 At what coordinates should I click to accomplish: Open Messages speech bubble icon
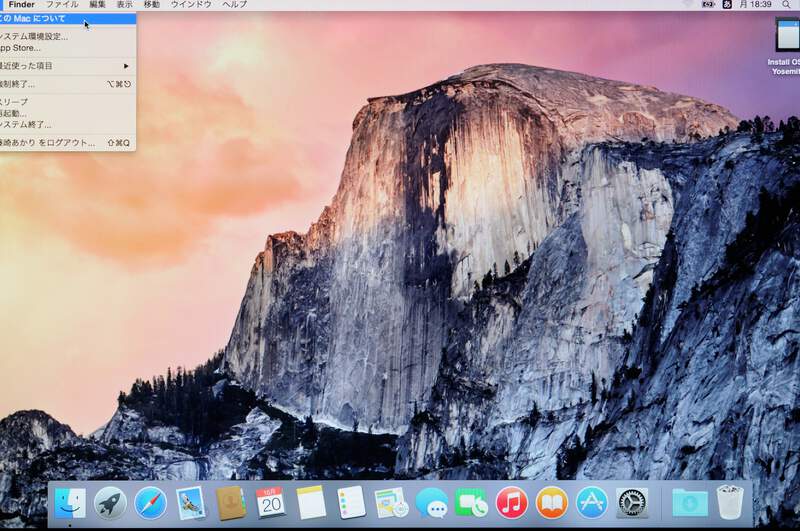coord(432,503)
